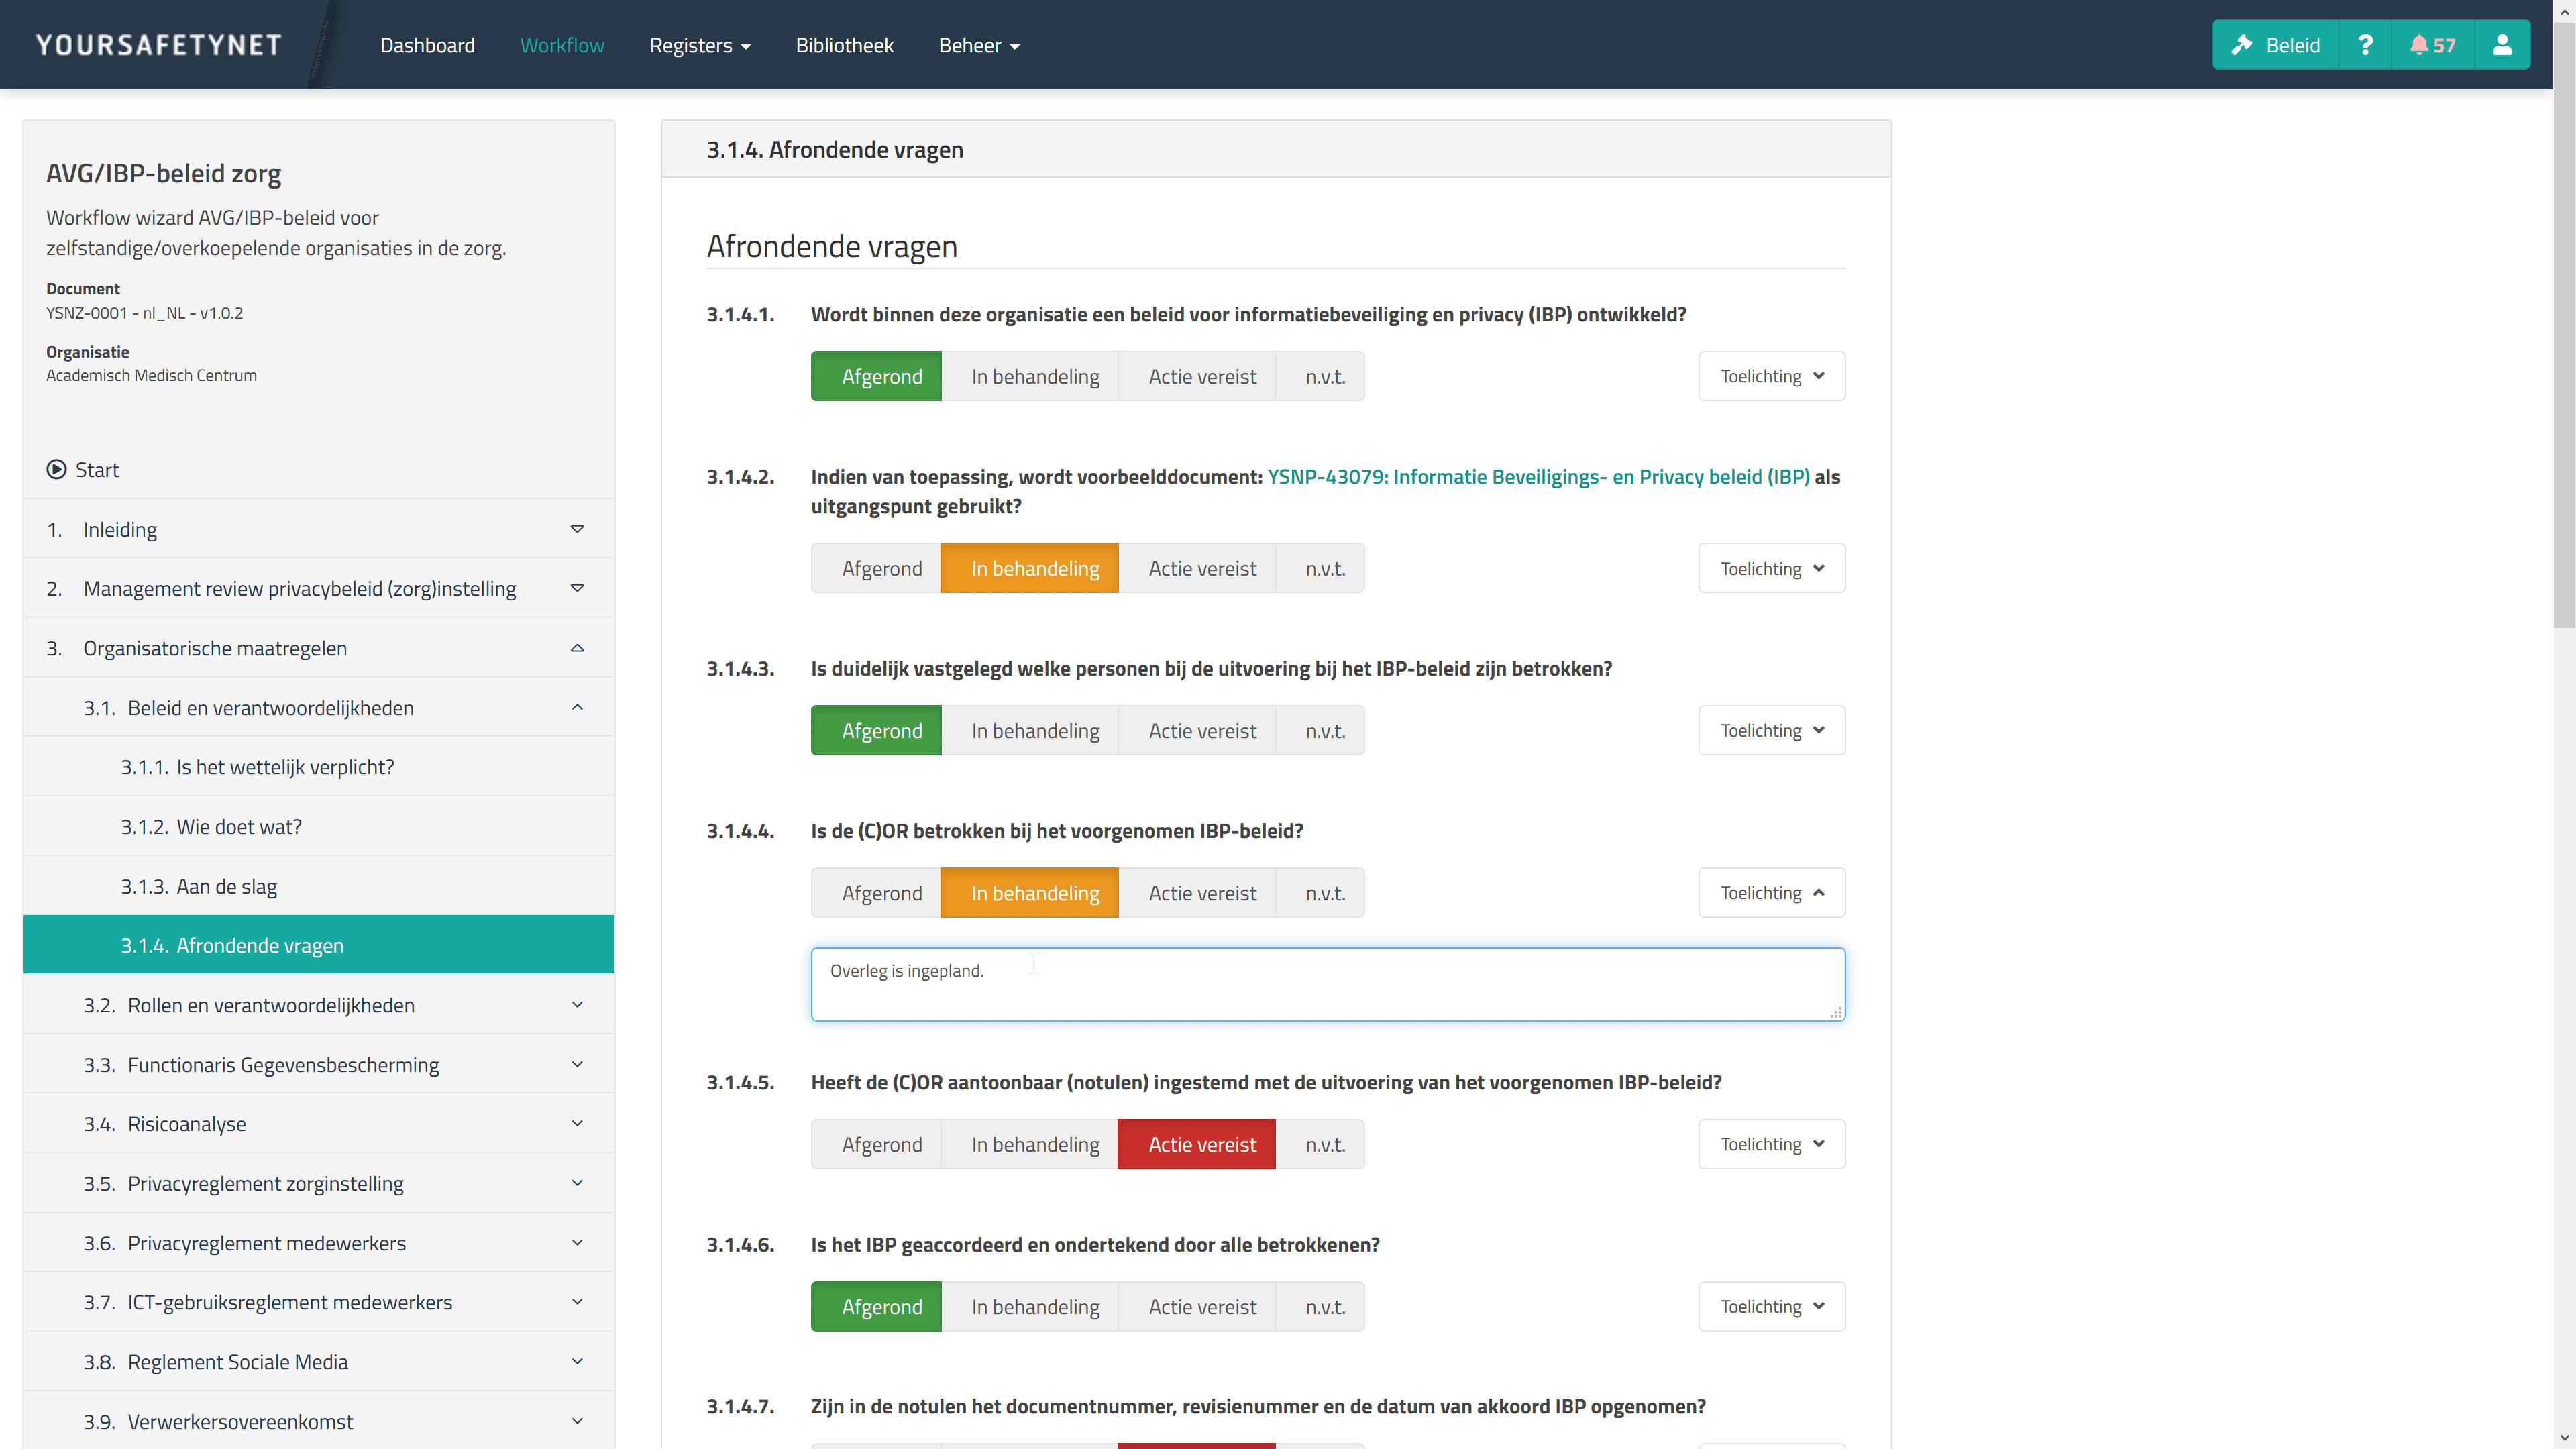Open the user profile icon
2576x1449 pixels.
point(2502,45)
